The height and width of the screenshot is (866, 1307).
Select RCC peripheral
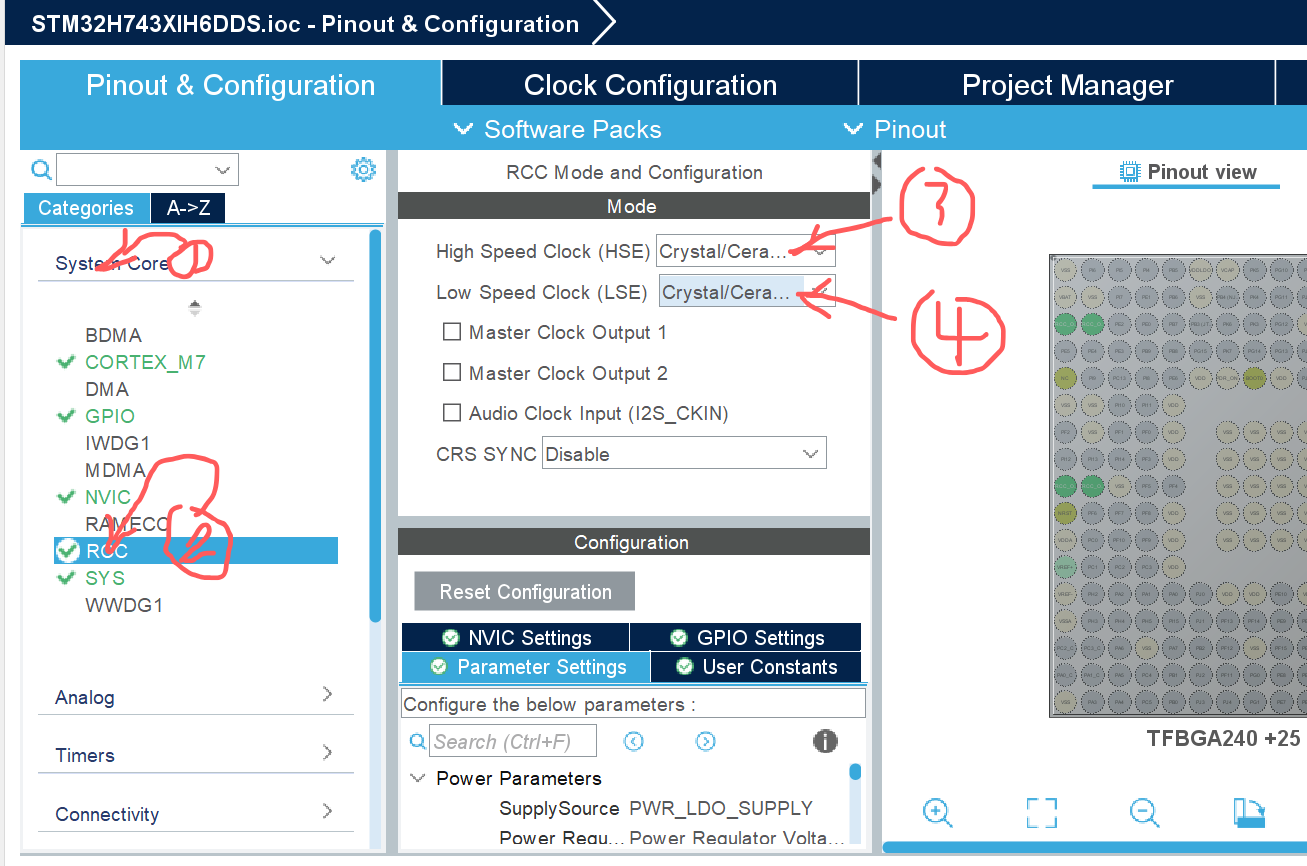coord(196,551)
